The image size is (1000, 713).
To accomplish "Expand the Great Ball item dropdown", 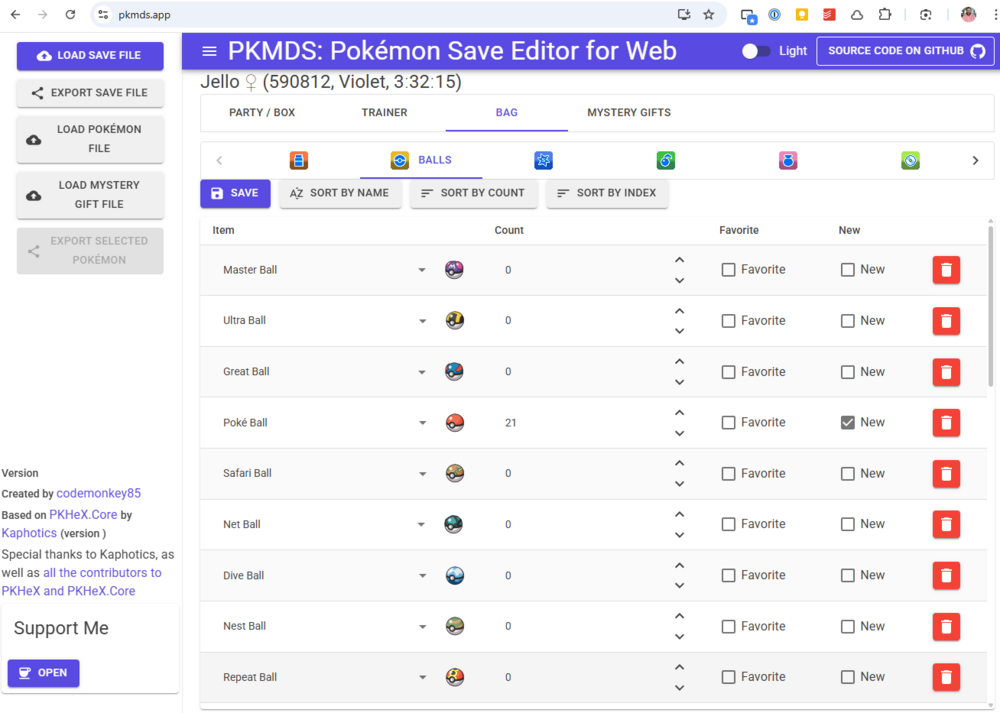I will [x=422, y=372].
